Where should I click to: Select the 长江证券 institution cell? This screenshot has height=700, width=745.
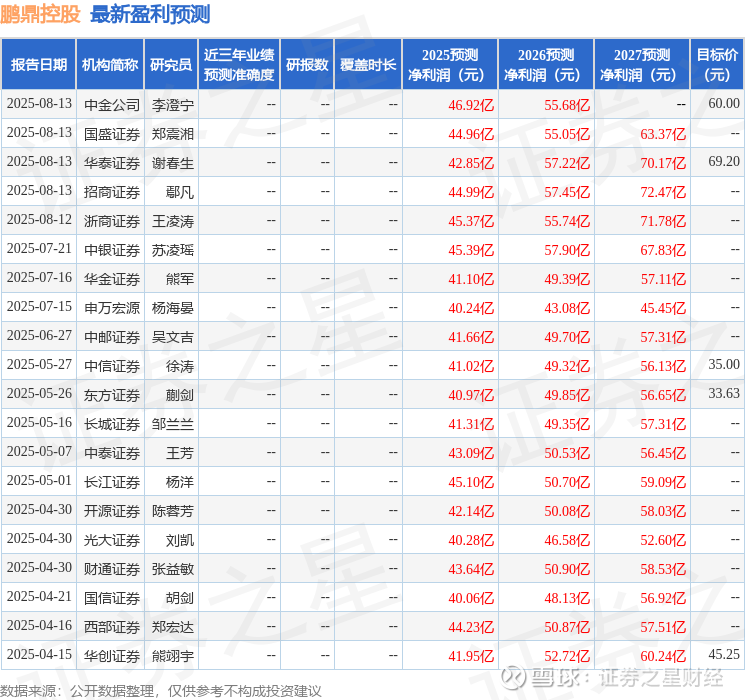[x=112, y=482]
